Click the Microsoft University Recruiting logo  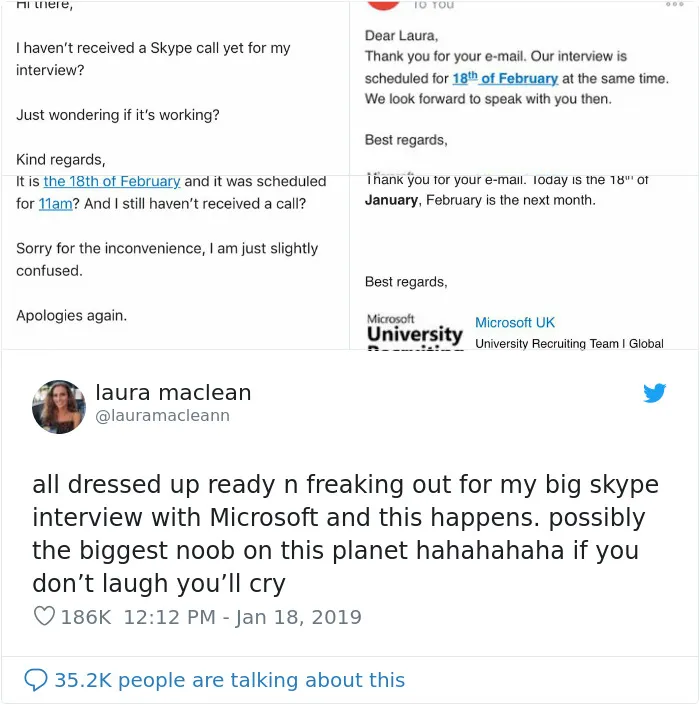415,331
